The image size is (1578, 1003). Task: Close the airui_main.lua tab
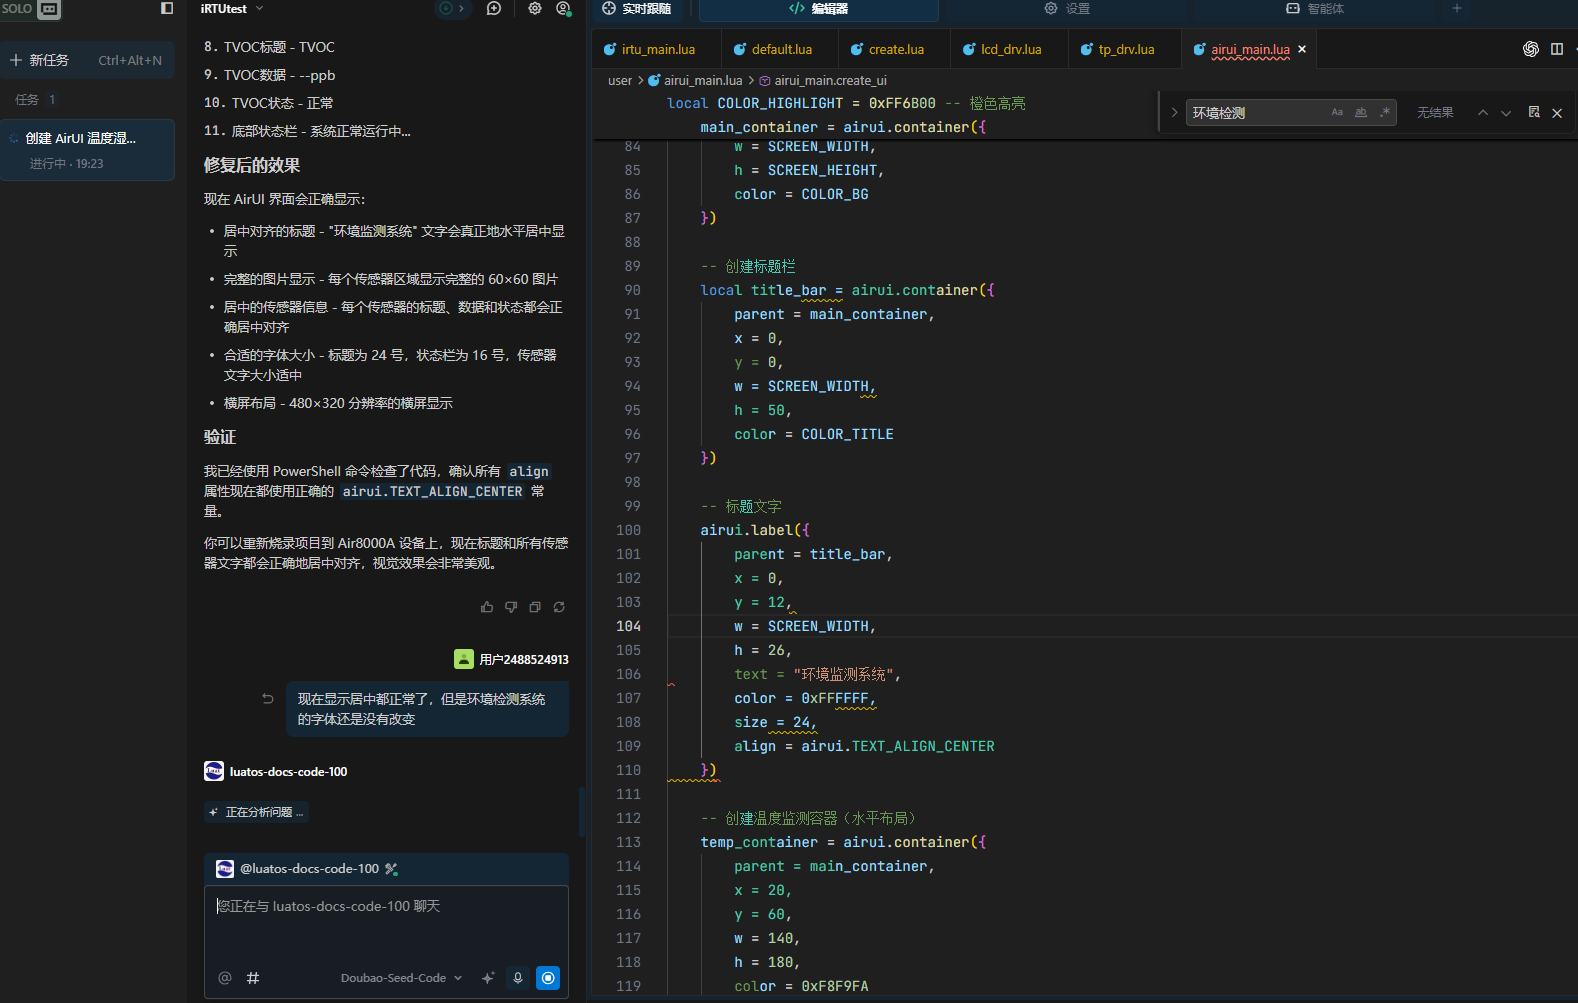point(1302,49)
